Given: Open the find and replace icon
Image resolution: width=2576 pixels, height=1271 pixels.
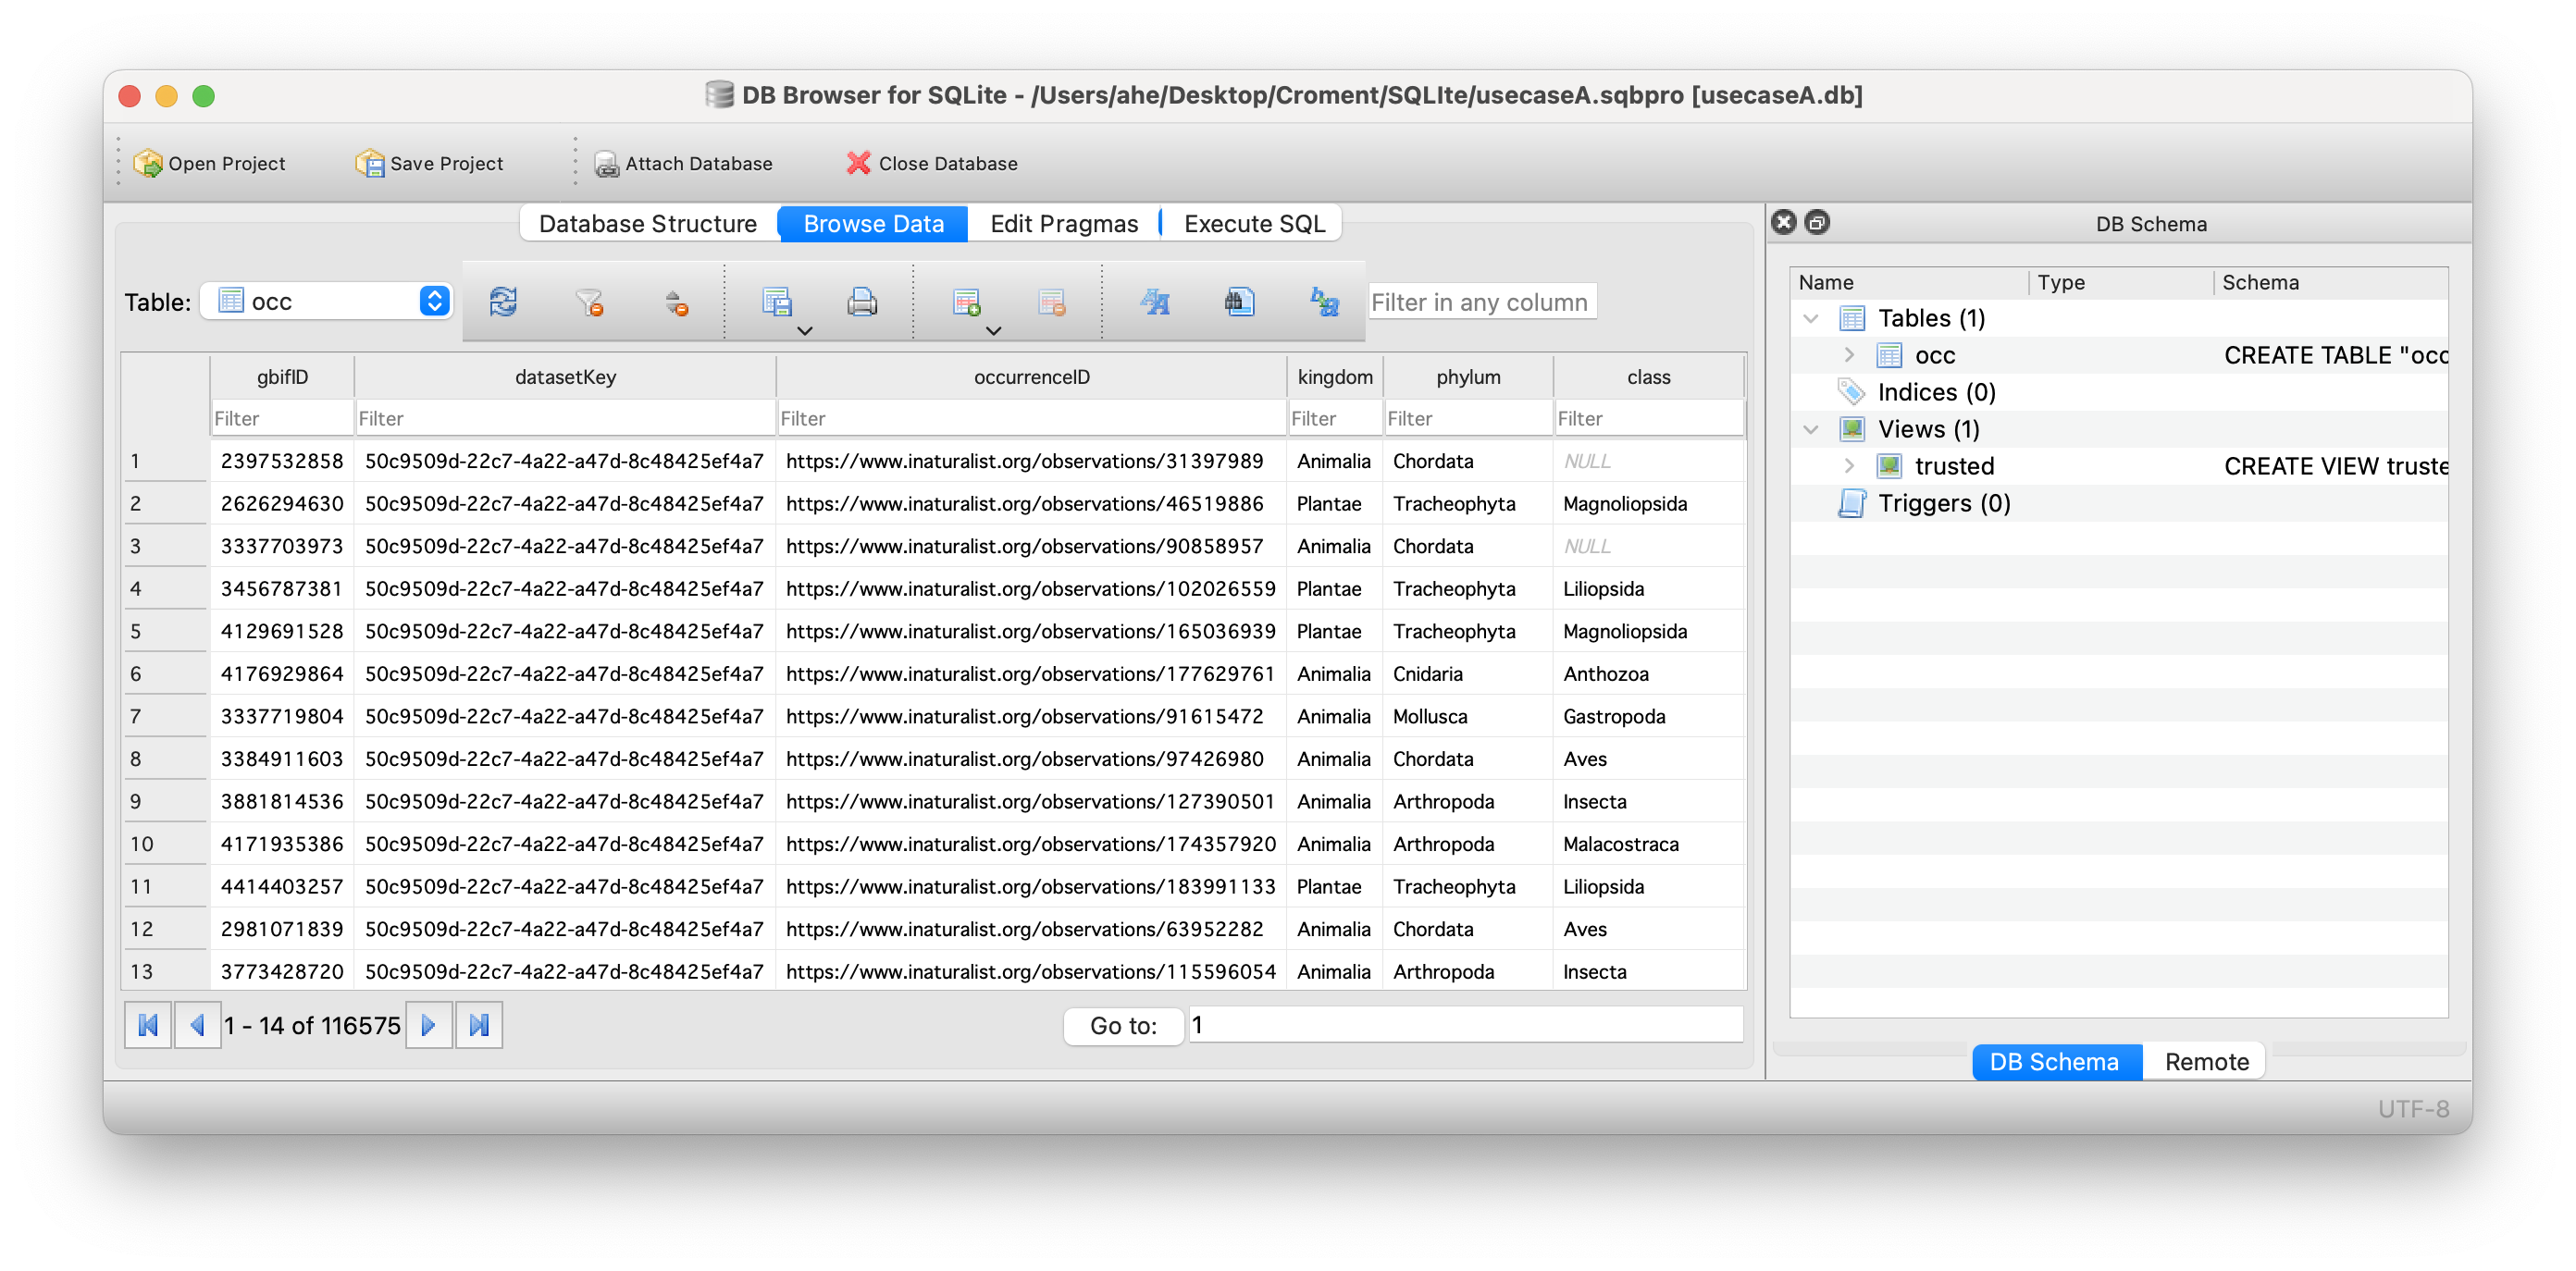Looking at the screenshot, I should [1325, 301].
